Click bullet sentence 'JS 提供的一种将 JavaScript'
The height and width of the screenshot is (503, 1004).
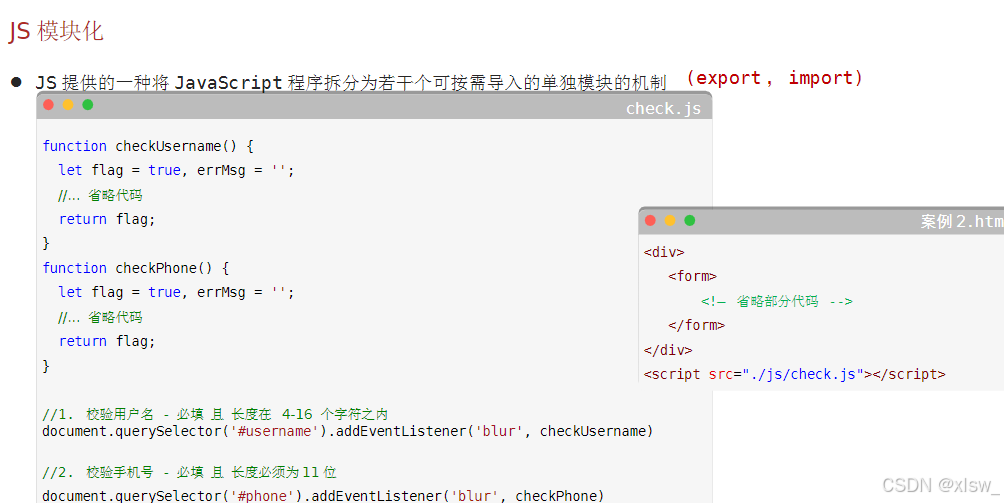pos(350,83)
